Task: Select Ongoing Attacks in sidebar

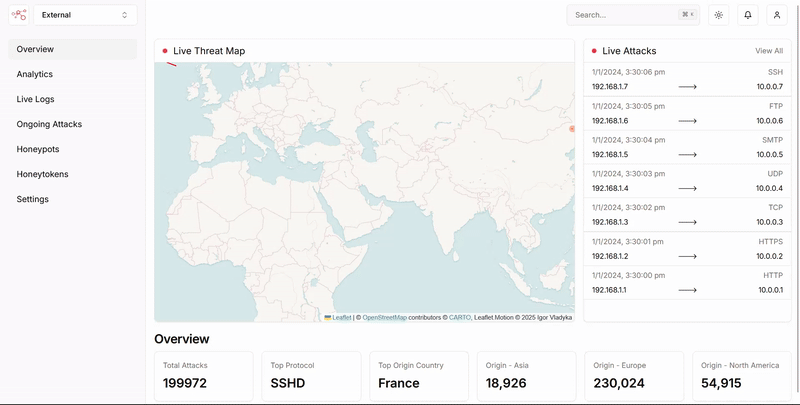Action: pos(49,124)
